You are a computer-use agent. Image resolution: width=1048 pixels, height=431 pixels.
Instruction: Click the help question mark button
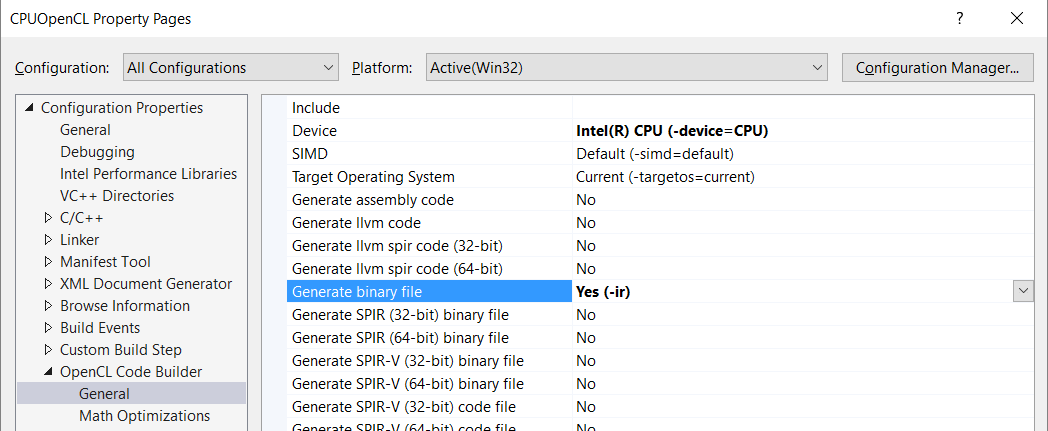click(x=959, y=18)
